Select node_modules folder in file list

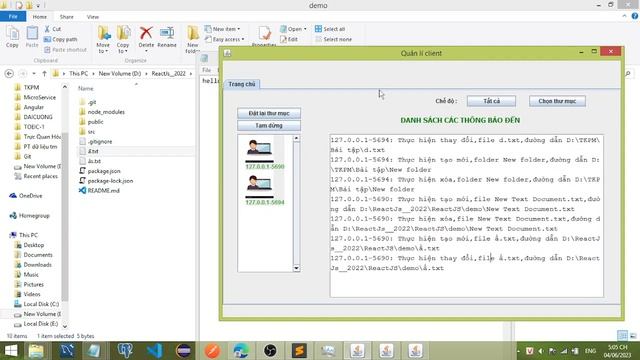(x=106, y=112)
